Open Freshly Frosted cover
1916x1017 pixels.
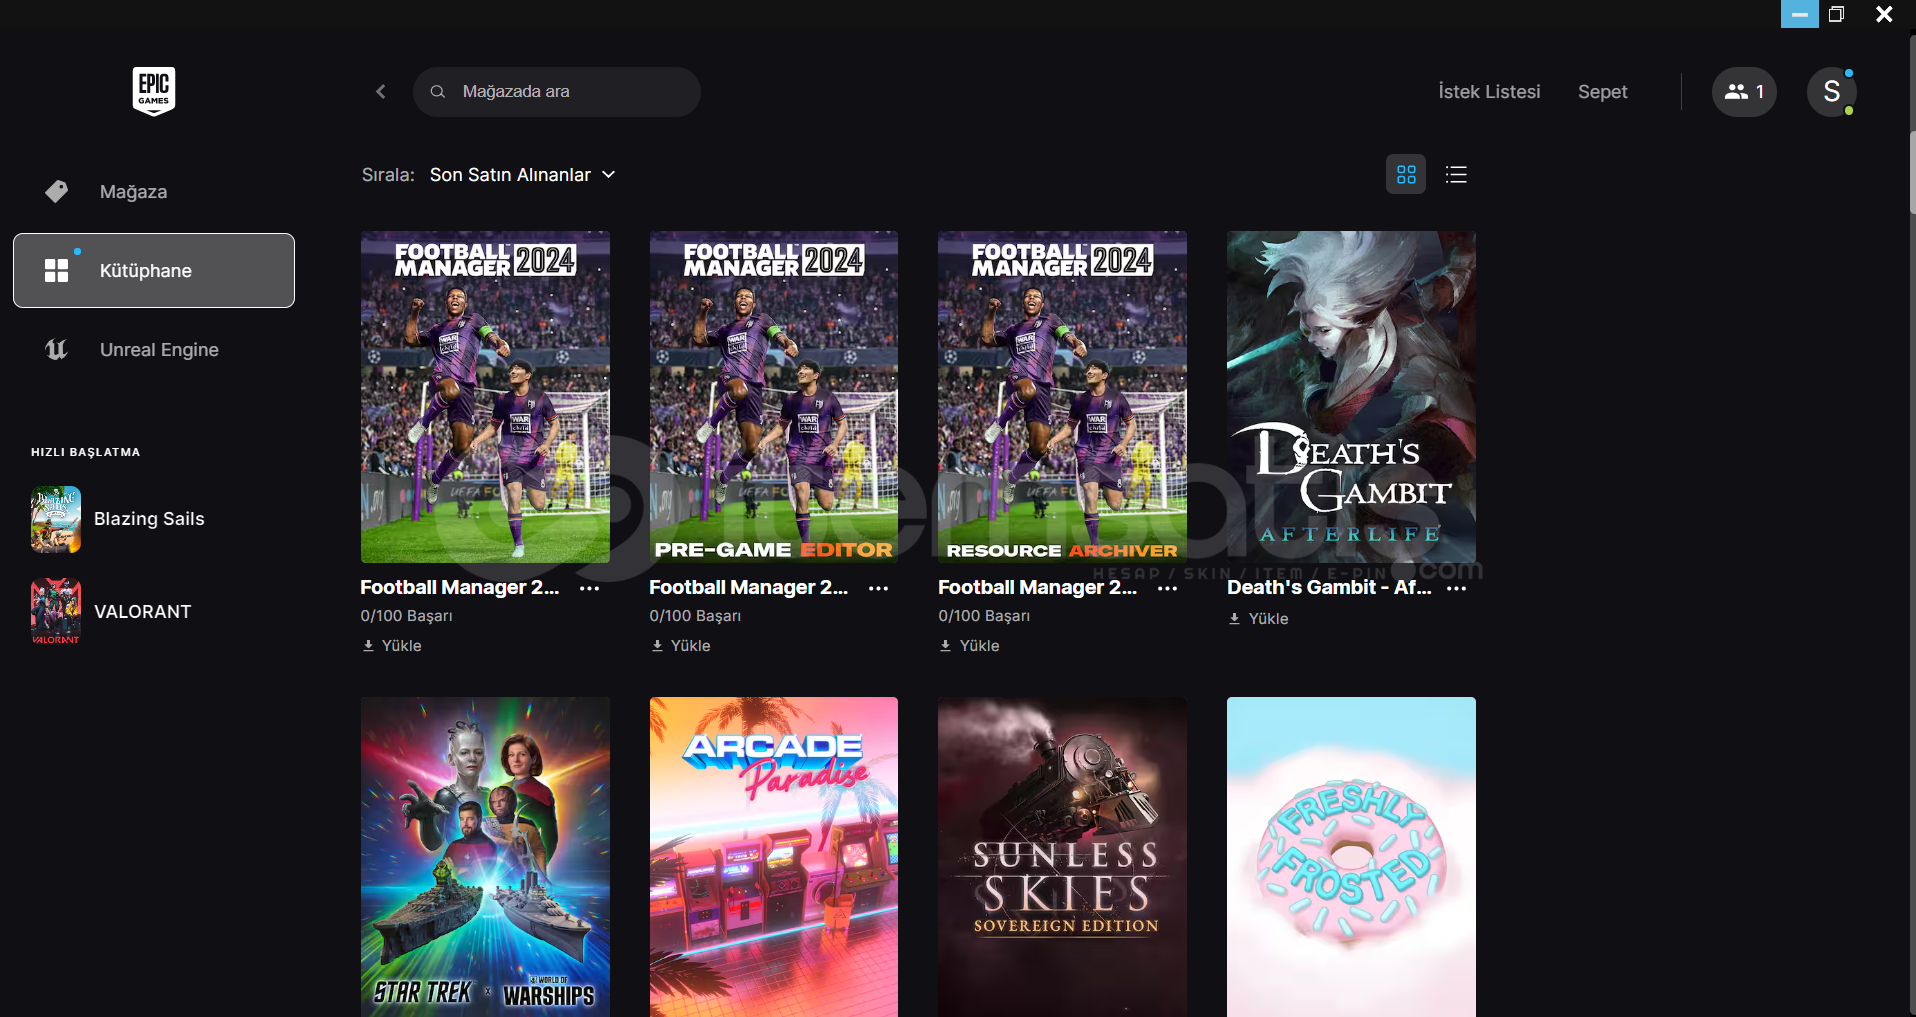(1351, 857)
